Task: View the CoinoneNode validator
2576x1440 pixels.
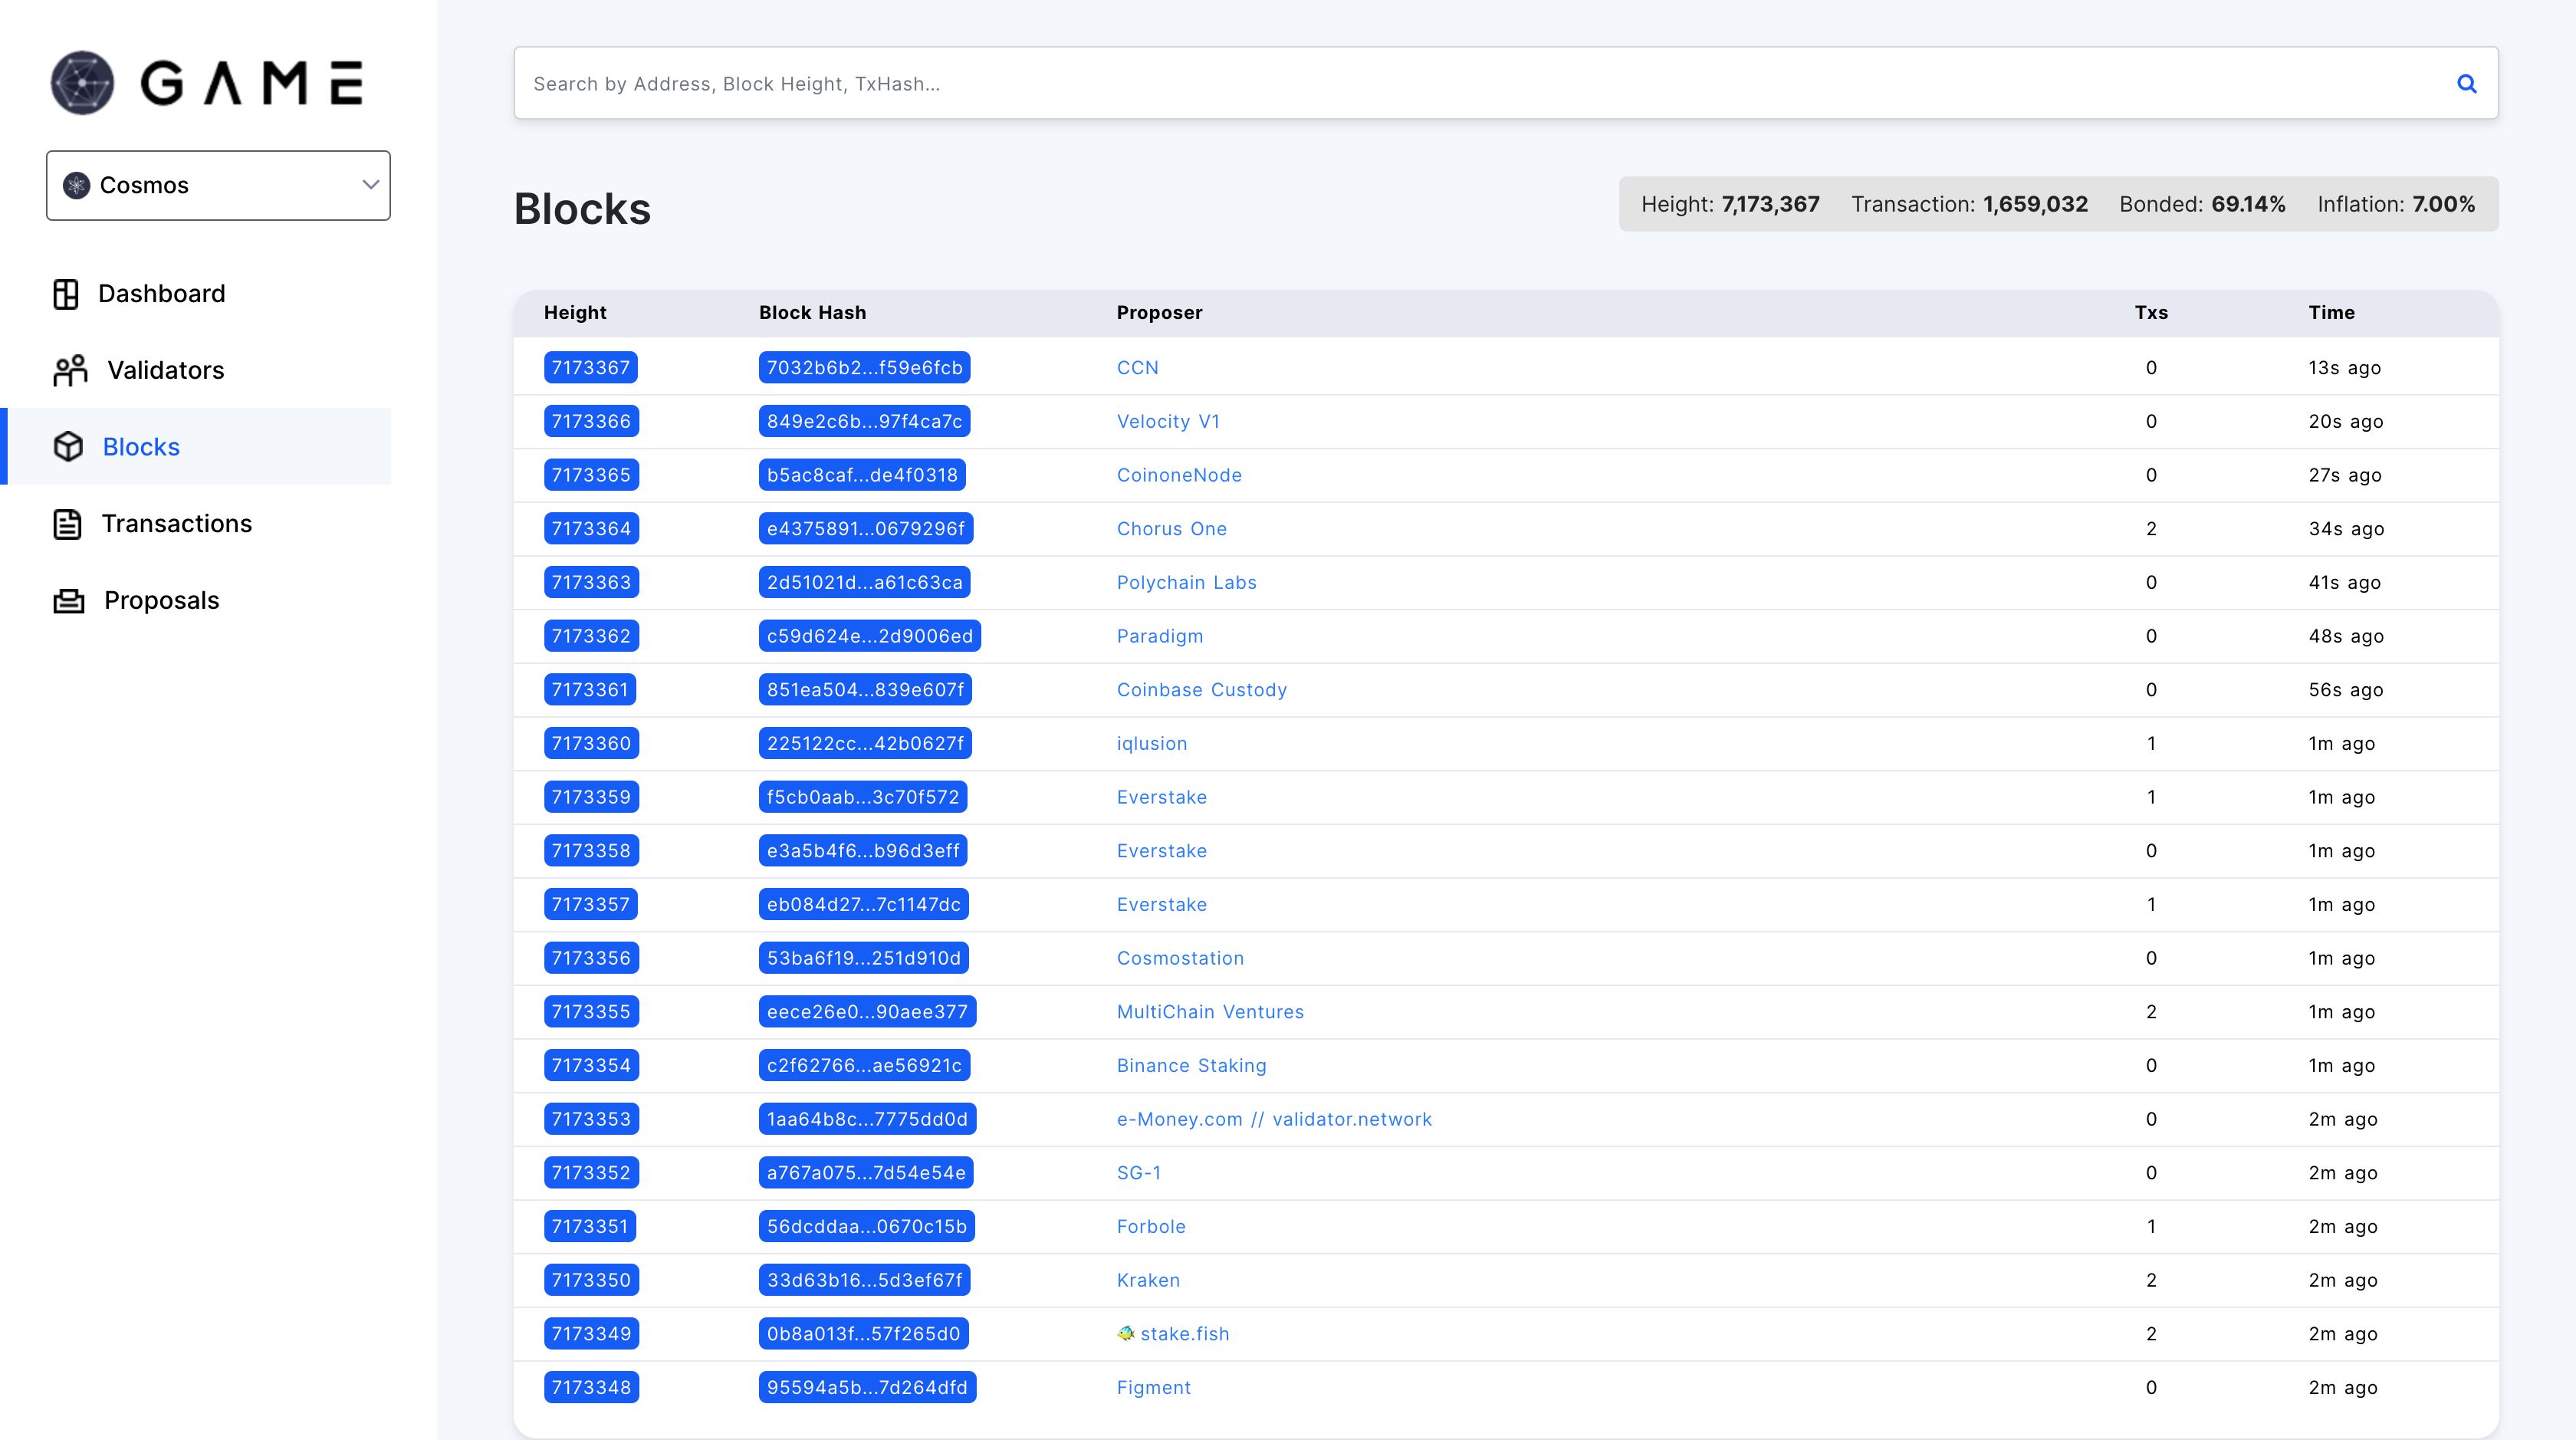Action: pos(1179,475)
